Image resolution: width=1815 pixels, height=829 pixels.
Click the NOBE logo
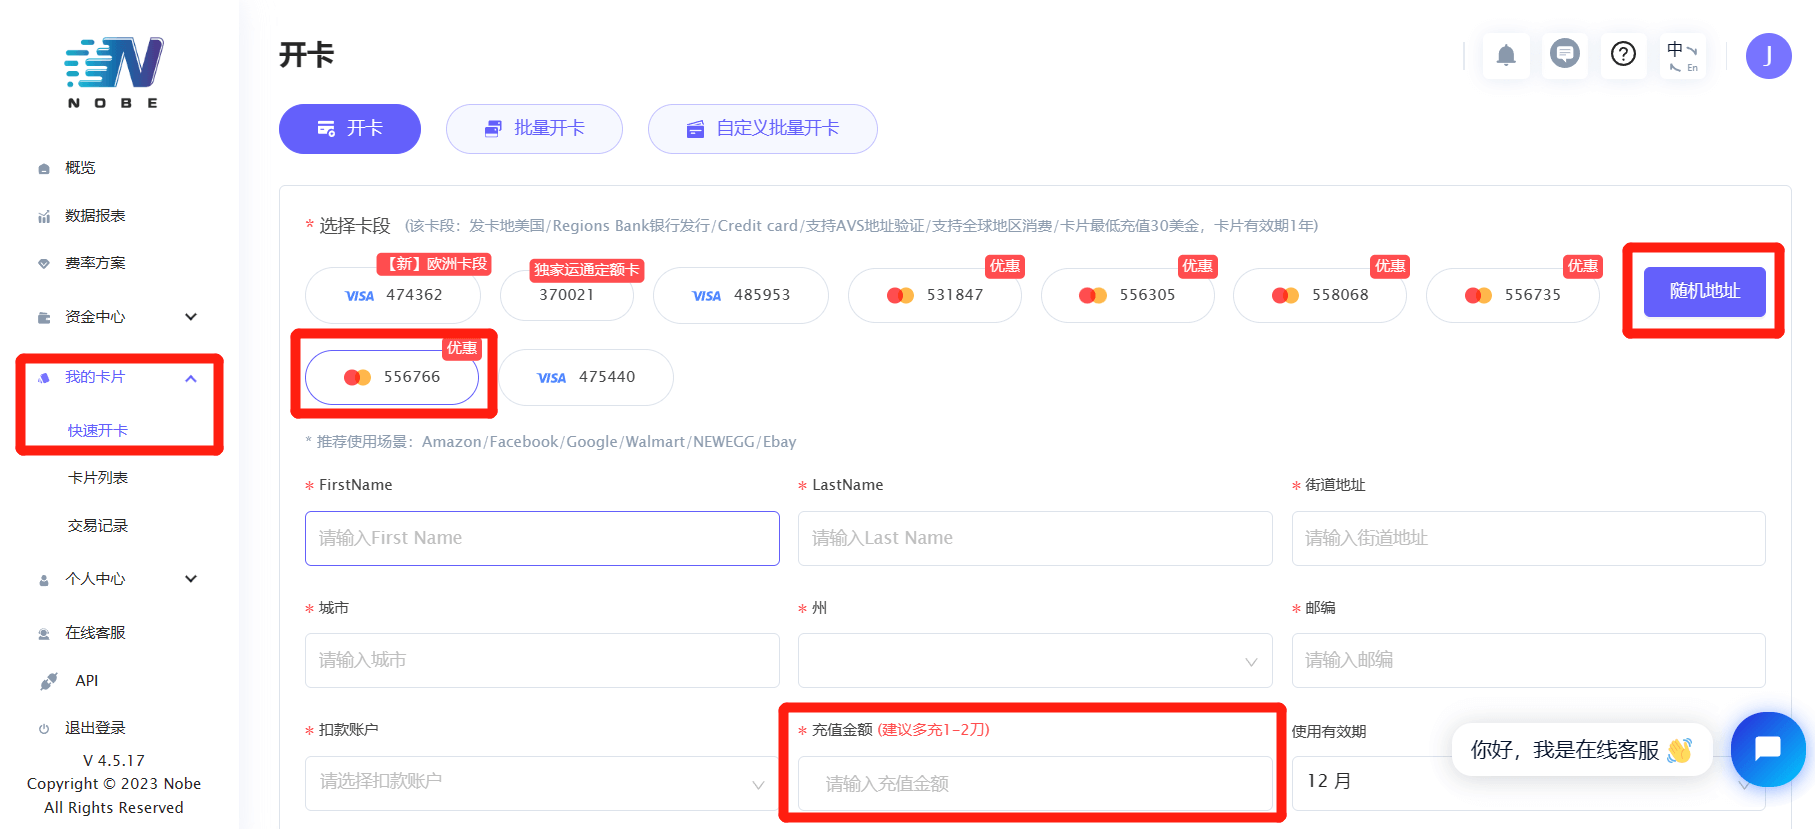(114, 72)
